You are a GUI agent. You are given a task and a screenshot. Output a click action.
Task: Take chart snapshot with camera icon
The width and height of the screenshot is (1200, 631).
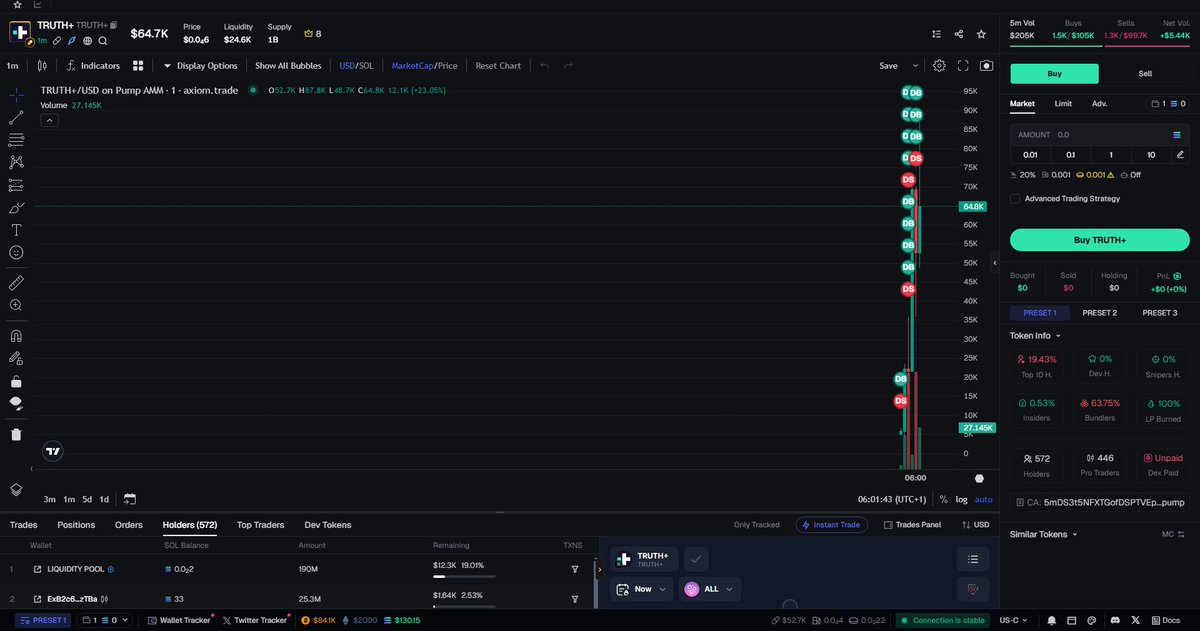coord(987,66)
